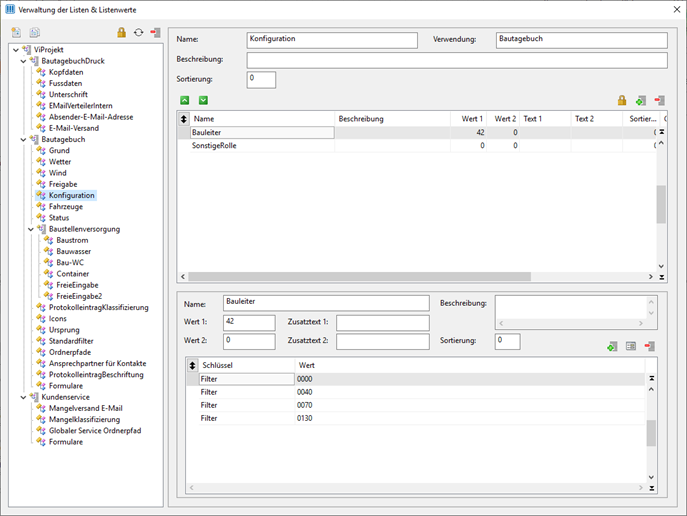Click the green move-down arrow button
The image size is (687, 516).
203,100
